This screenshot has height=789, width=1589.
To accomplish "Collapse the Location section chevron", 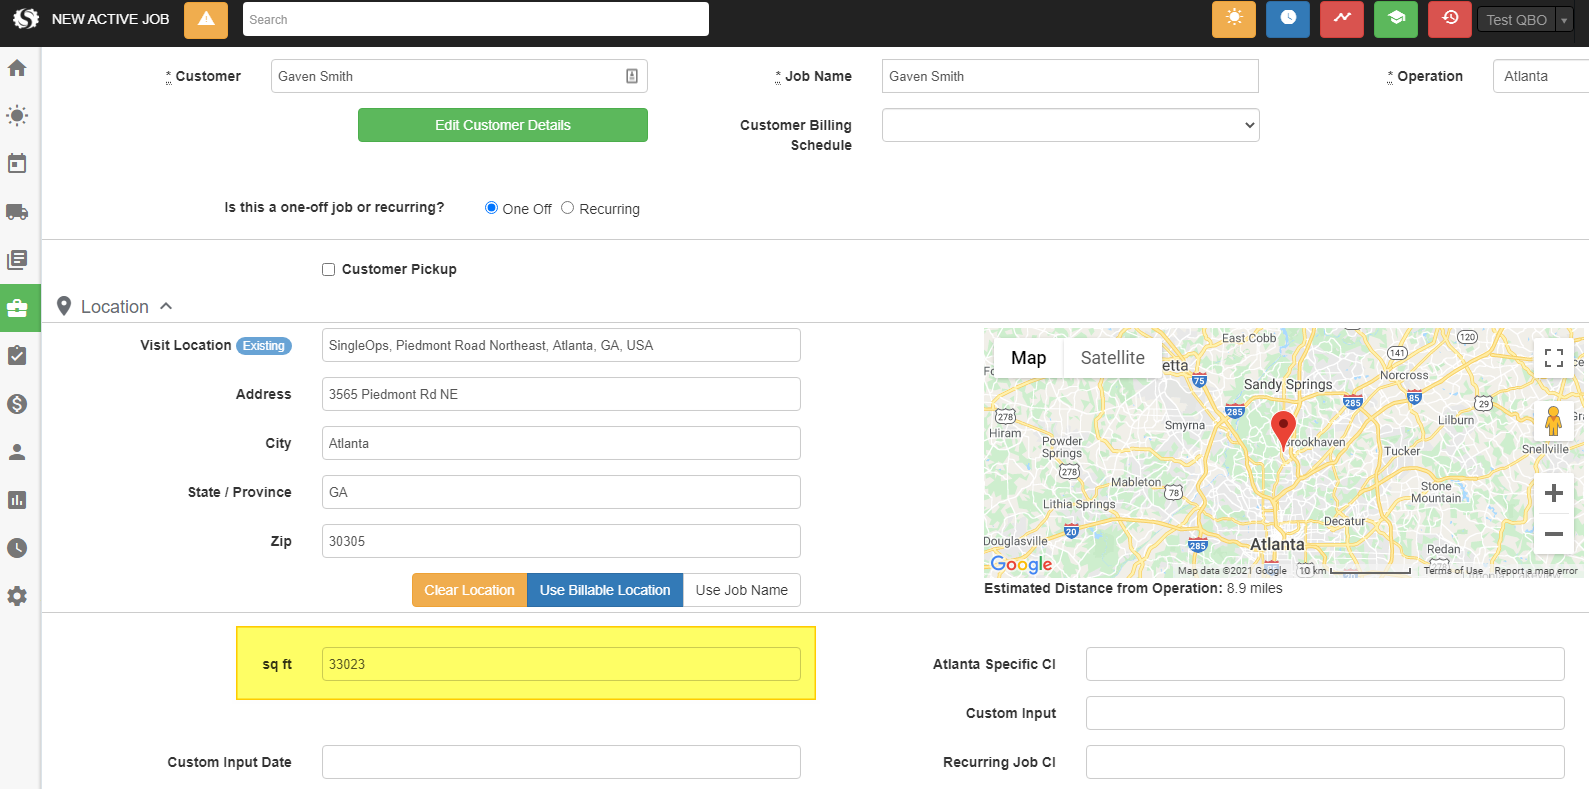I will tap(166, 306).
